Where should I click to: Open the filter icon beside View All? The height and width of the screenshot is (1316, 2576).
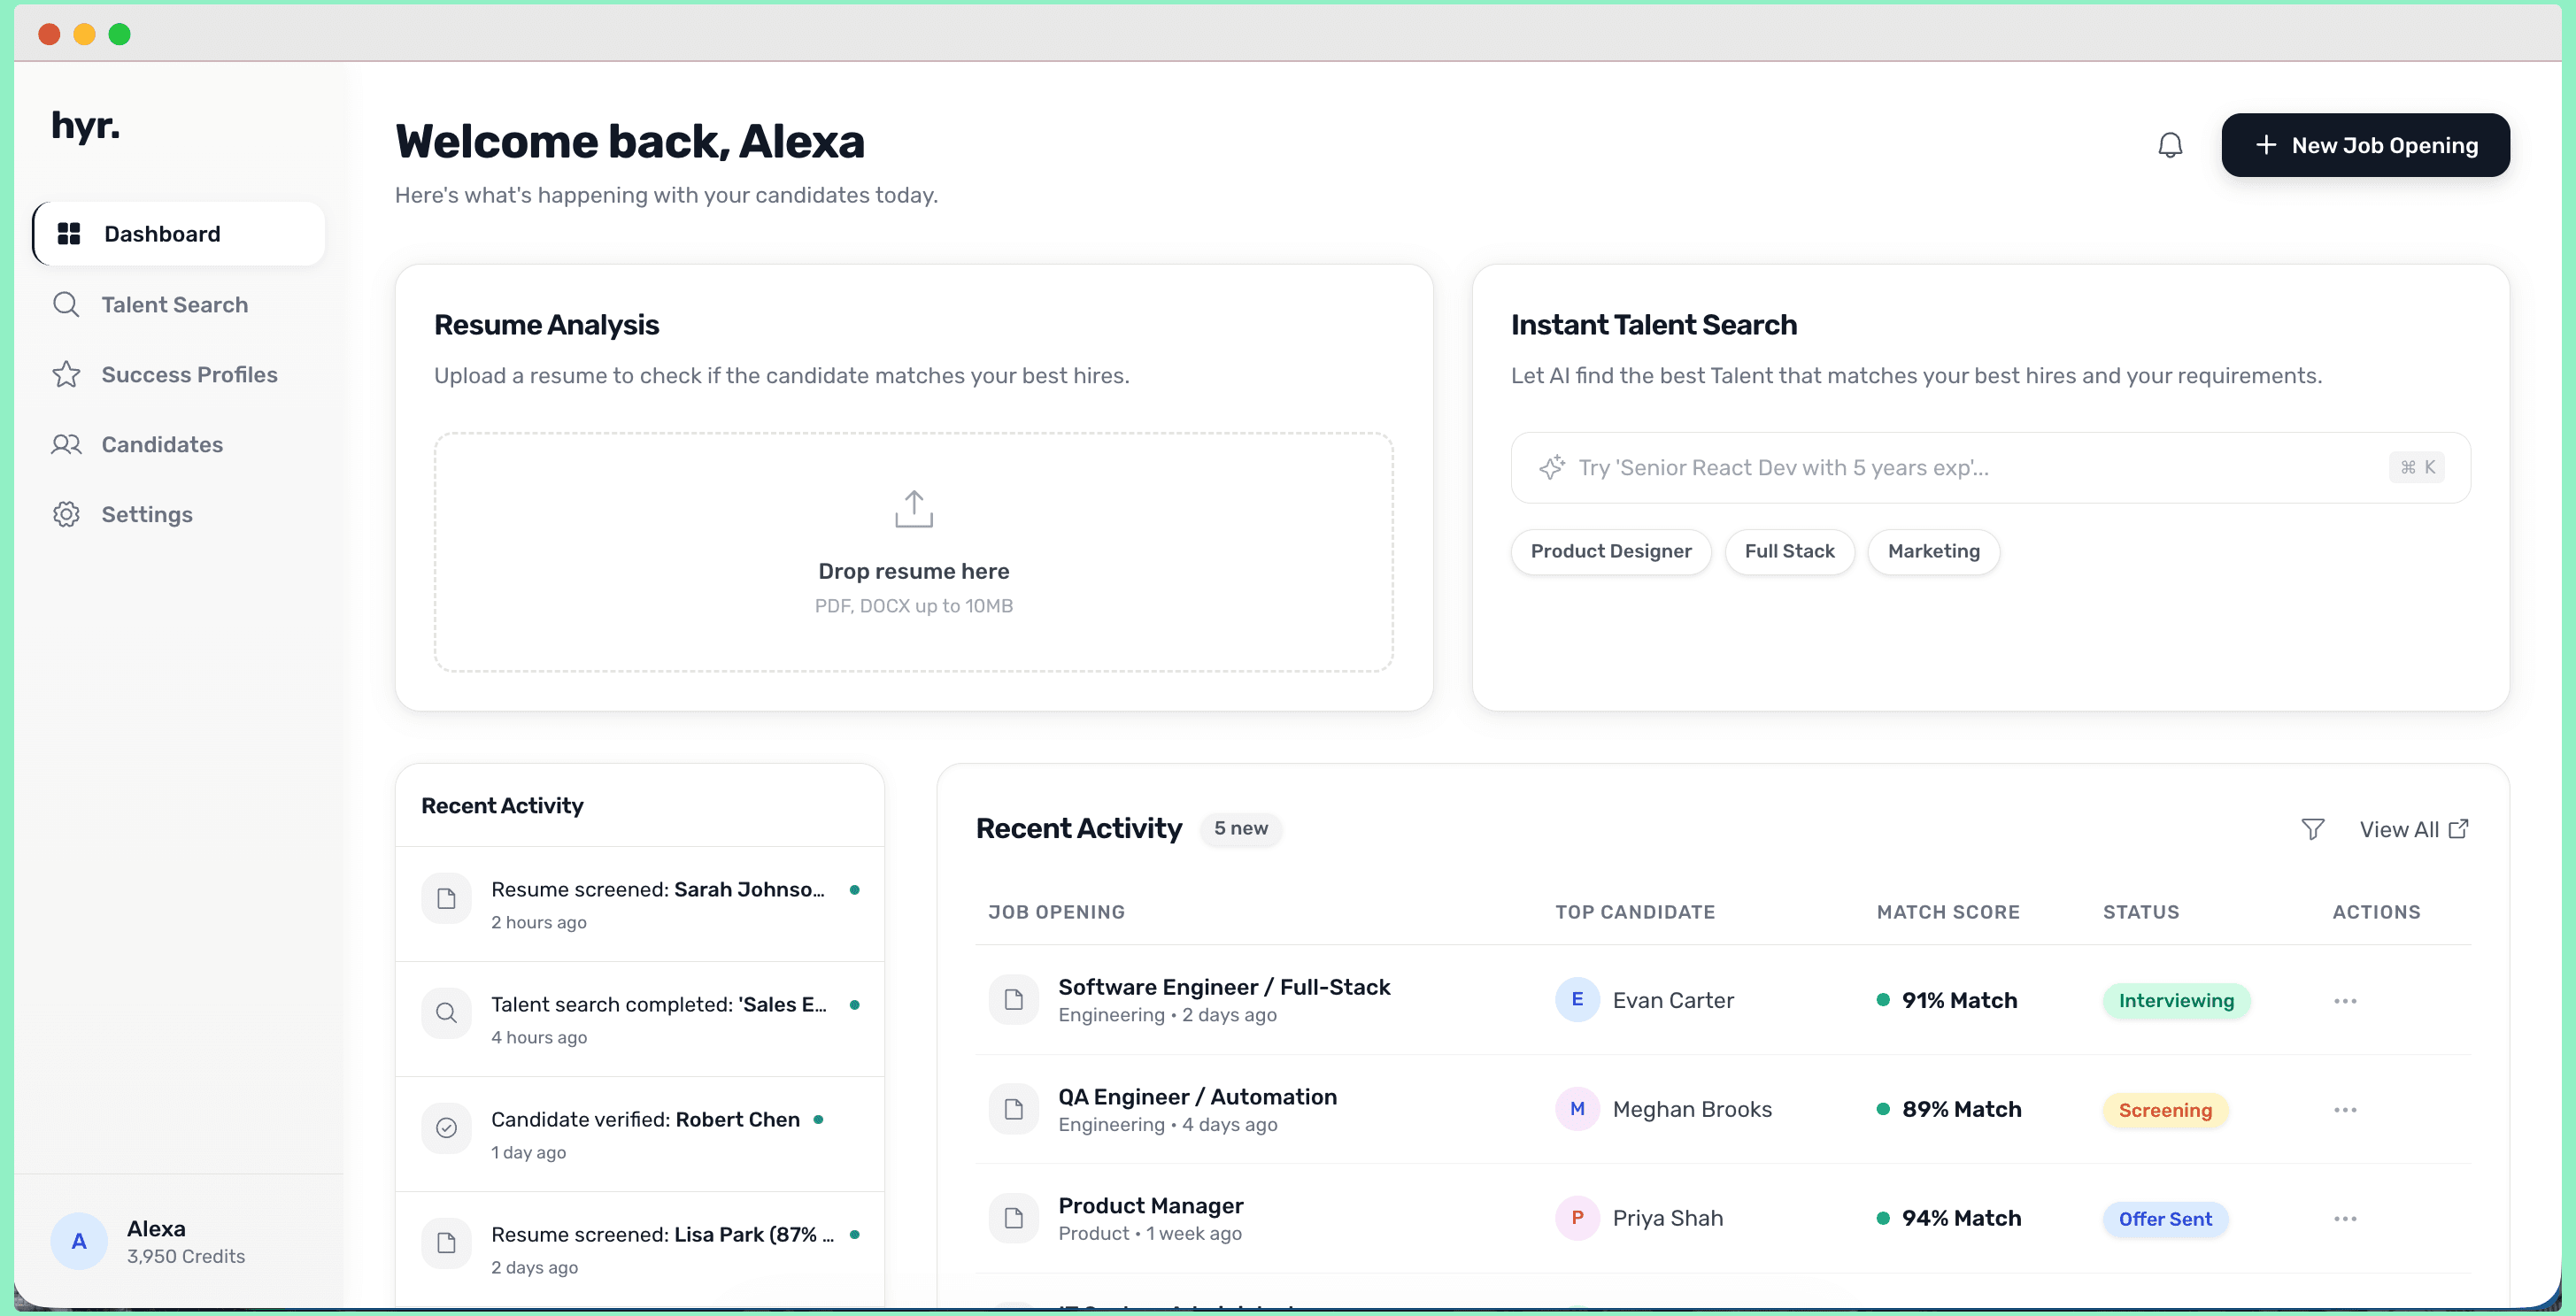(2313, 829)
